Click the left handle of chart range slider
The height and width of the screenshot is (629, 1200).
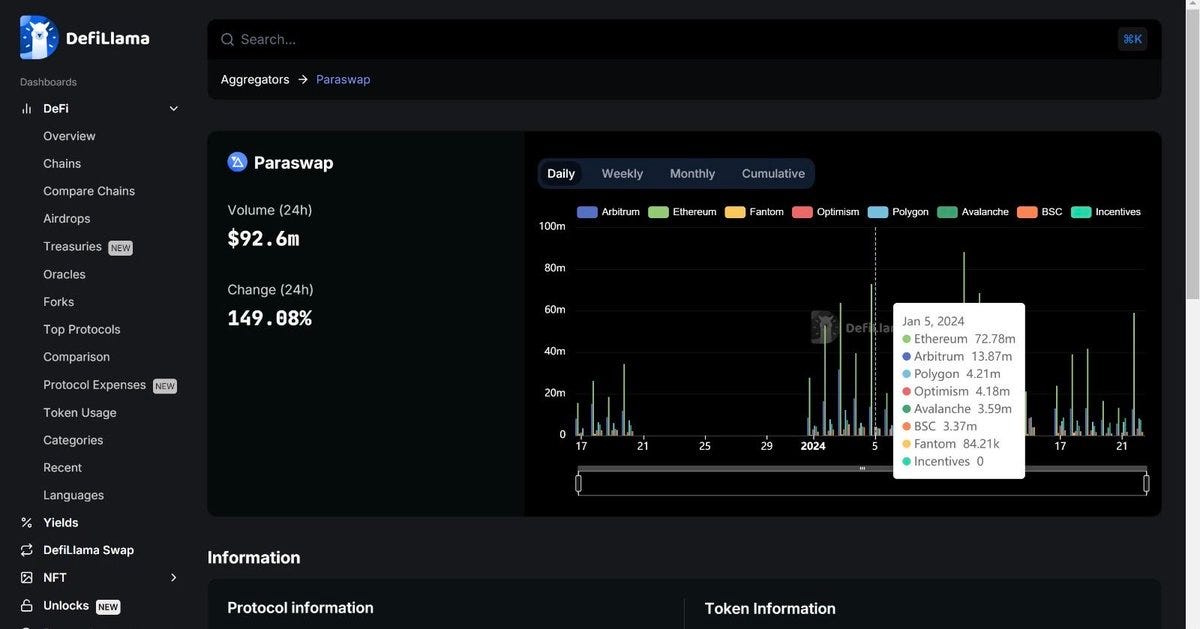click(578, 484)
